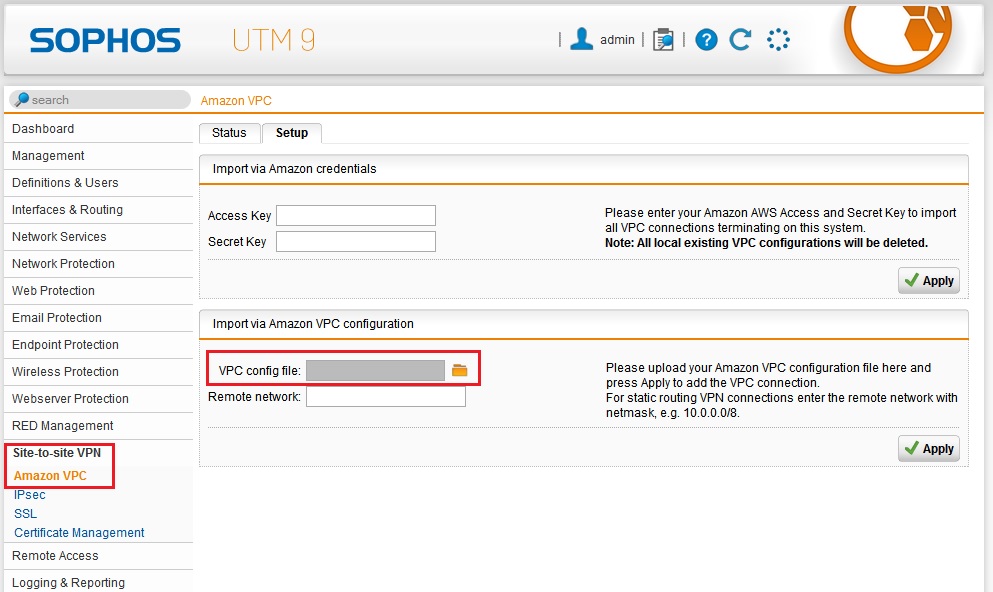Open Remote Access menu
This screenshot has height=592, width=993.
coord(98,556)
